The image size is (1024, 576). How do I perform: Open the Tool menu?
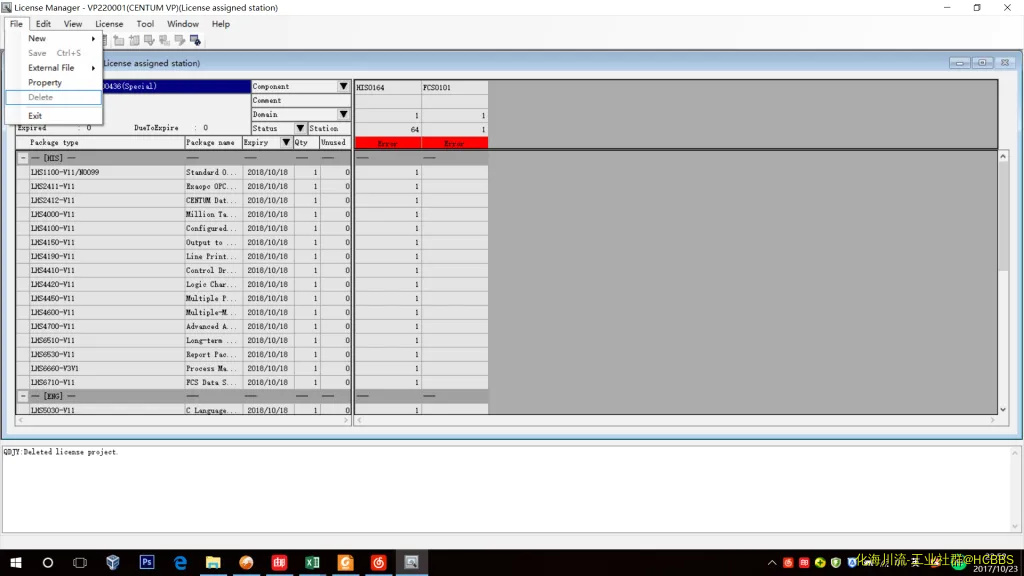(x=145, y=24)
